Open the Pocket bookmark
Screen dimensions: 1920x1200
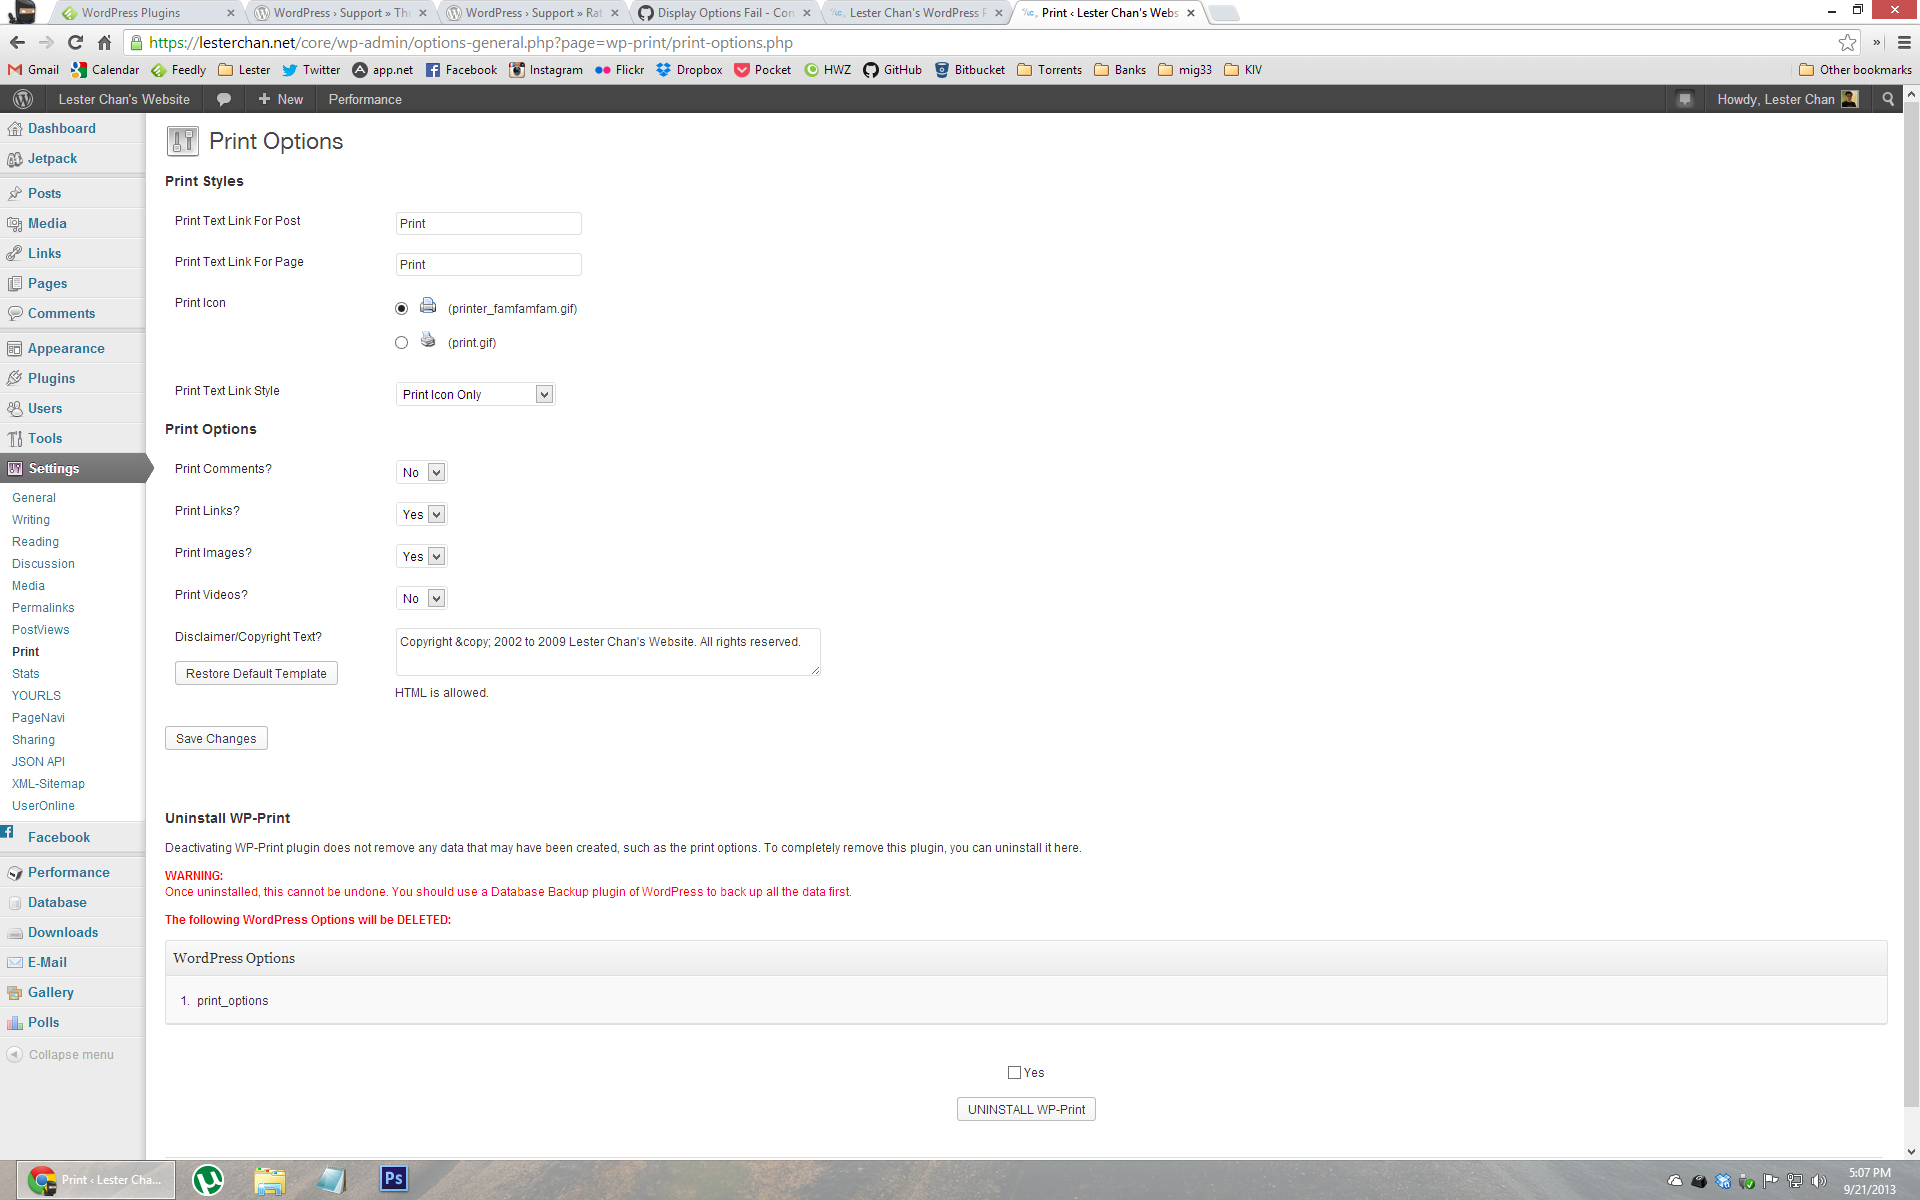pyautogui.click(x=762, y=70)
